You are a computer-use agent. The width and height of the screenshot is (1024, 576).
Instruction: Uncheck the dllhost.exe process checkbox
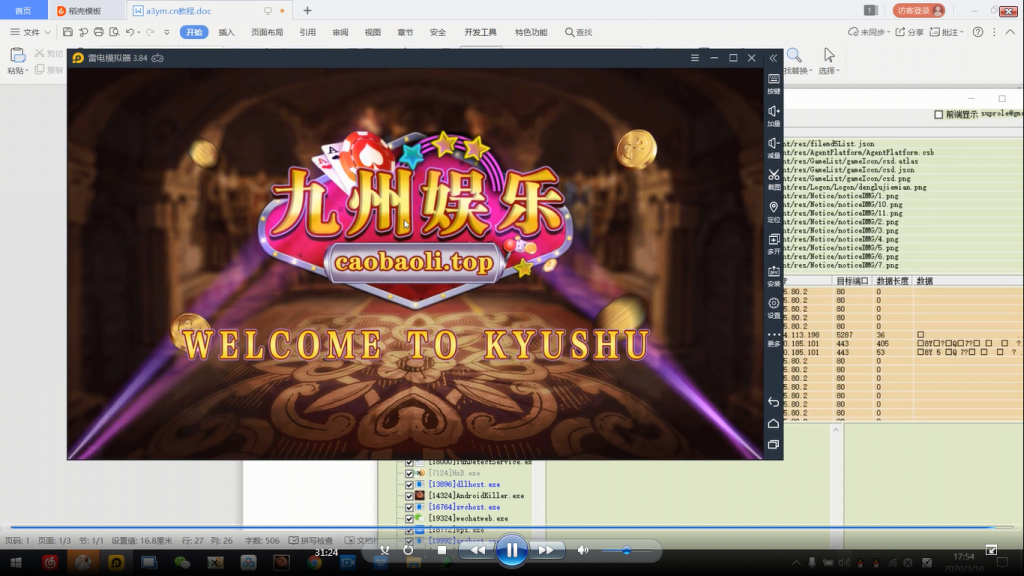[x=409, y=485]
